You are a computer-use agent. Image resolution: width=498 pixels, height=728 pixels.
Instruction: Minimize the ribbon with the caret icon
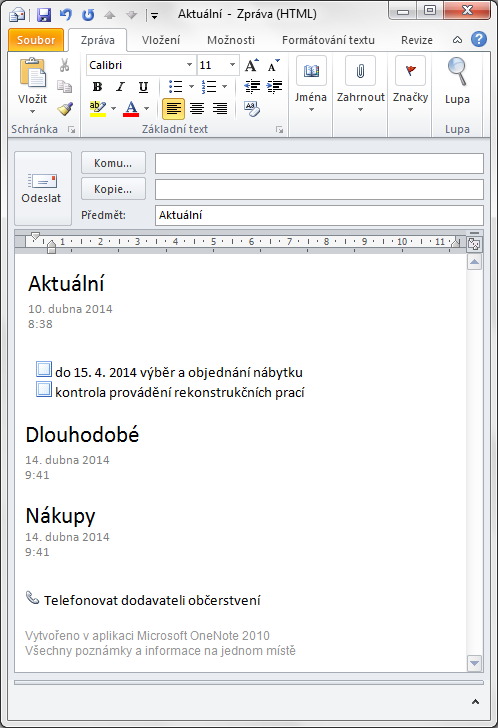(x=457, y=40)
